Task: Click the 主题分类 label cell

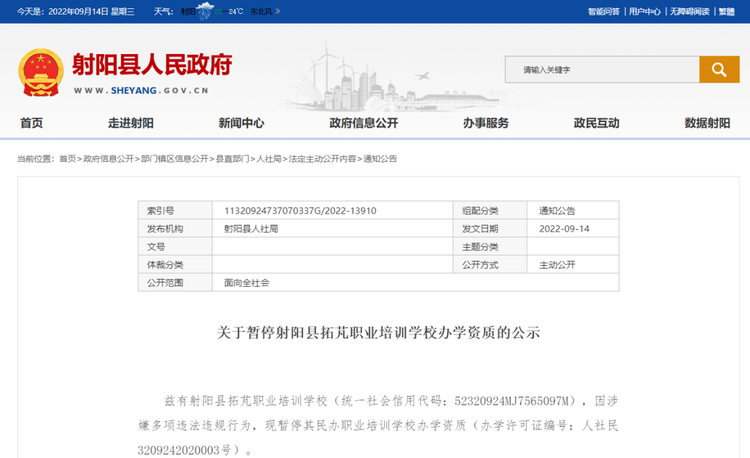Action: (x=490, y=247)
